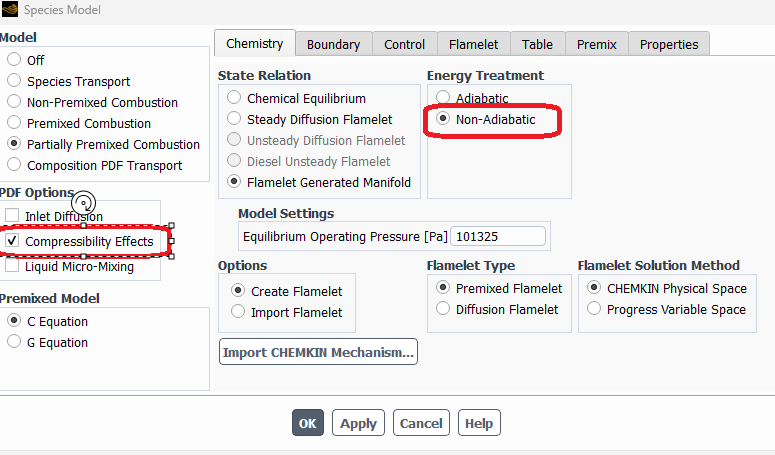Click the Species Model window icon
Viewport: 775px width, 455px height.
[9, 9]
